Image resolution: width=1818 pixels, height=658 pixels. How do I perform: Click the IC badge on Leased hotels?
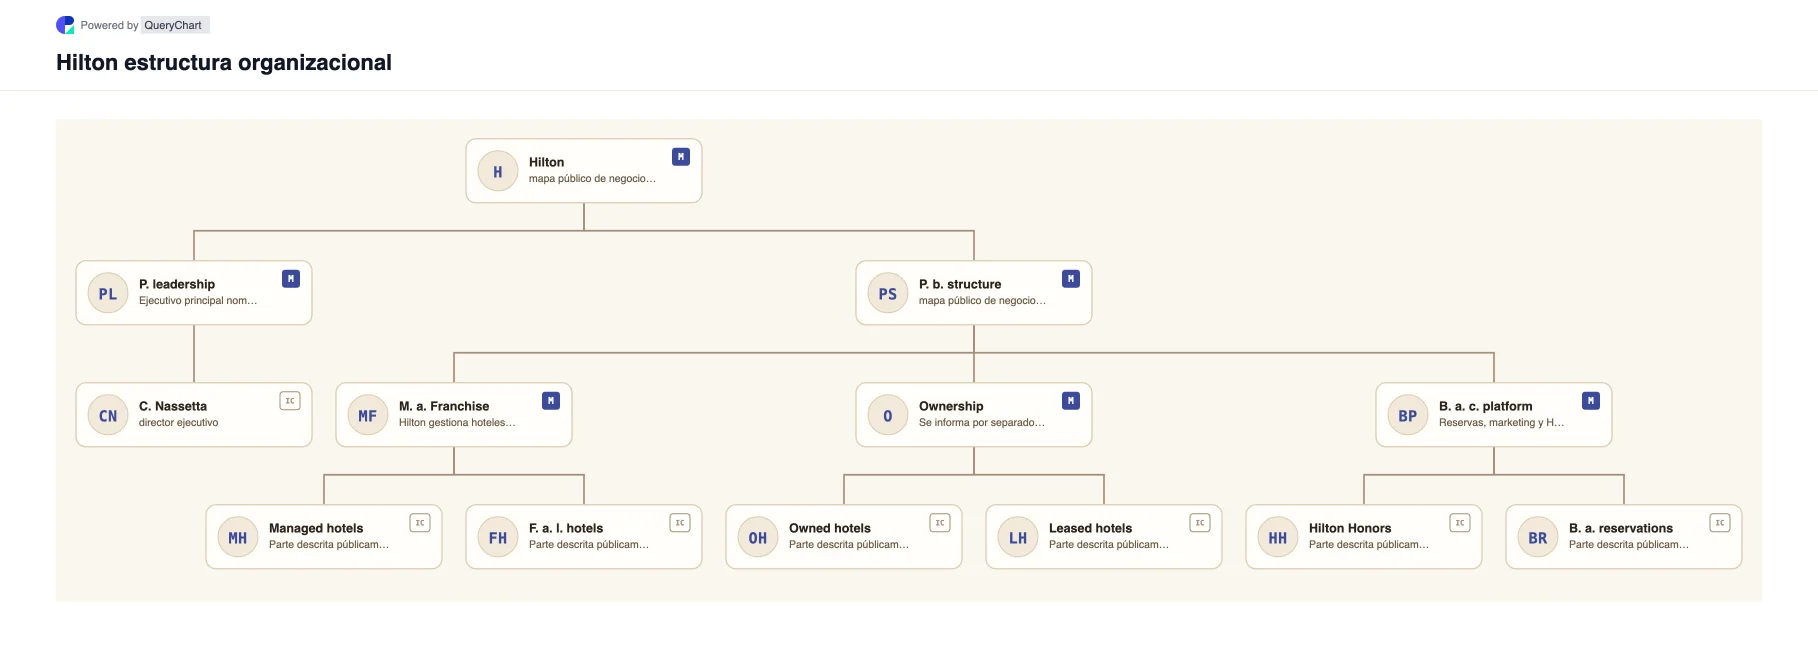[x=1200, y=523]
